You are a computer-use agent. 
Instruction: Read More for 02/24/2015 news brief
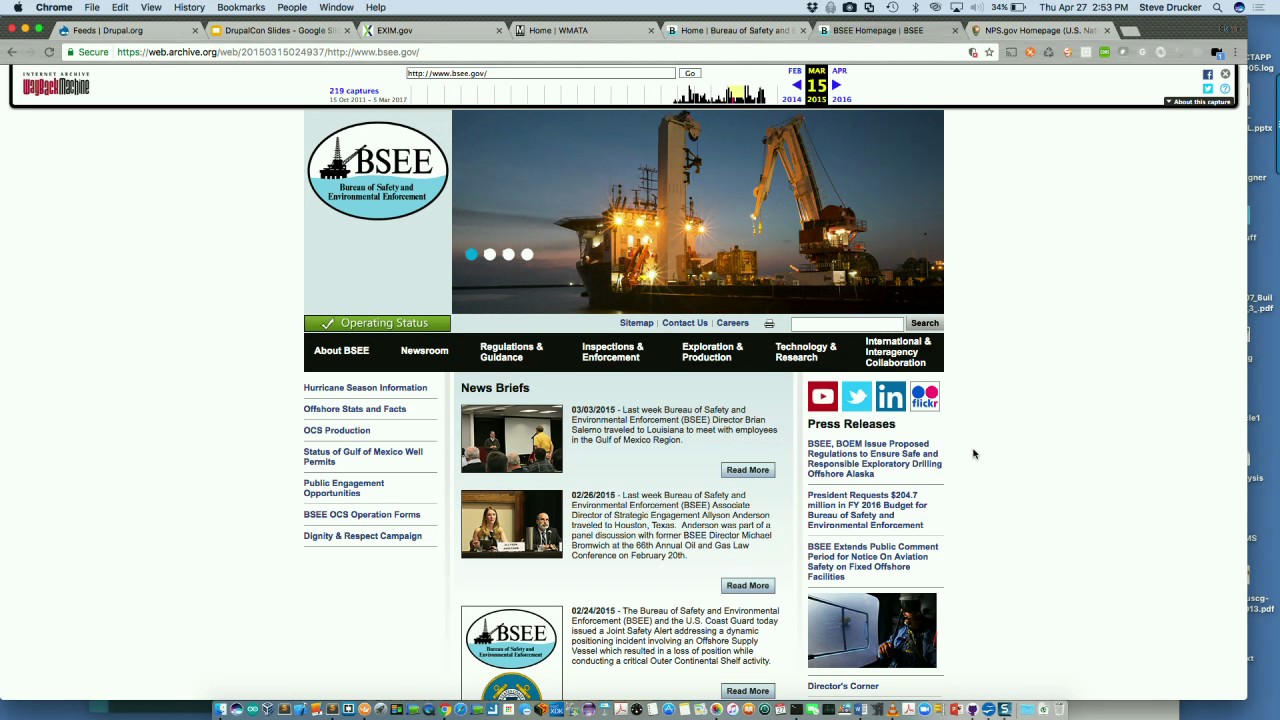tap(748, 691)
